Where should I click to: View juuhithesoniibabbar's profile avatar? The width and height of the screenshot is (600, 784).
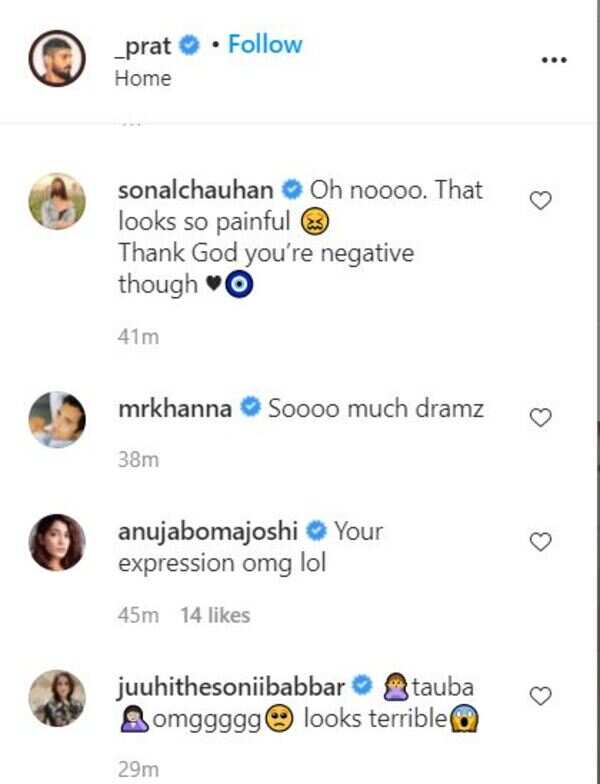[x=57, y=697]
